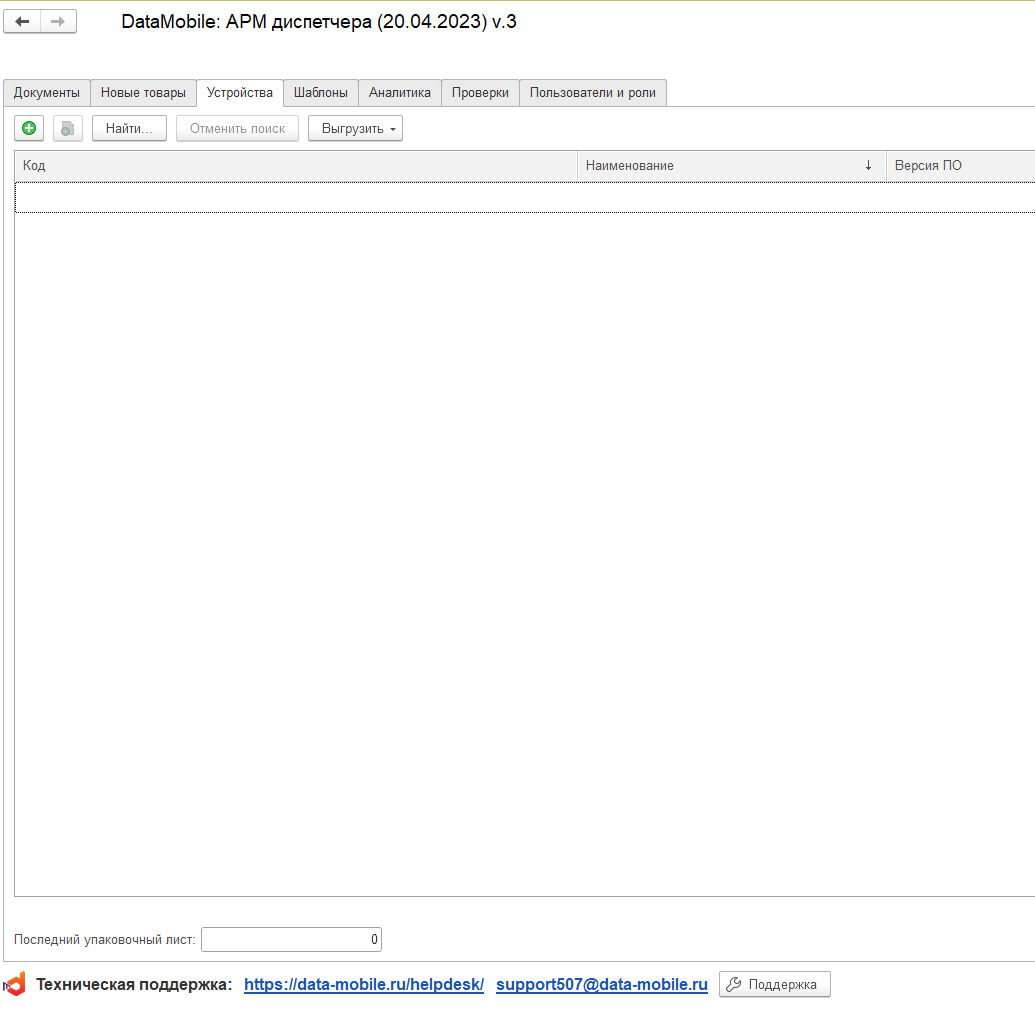Focus the Последний упаковочный лист field
The image size is (1035, 1010).
pyautogui.click(x=291, y=939)
